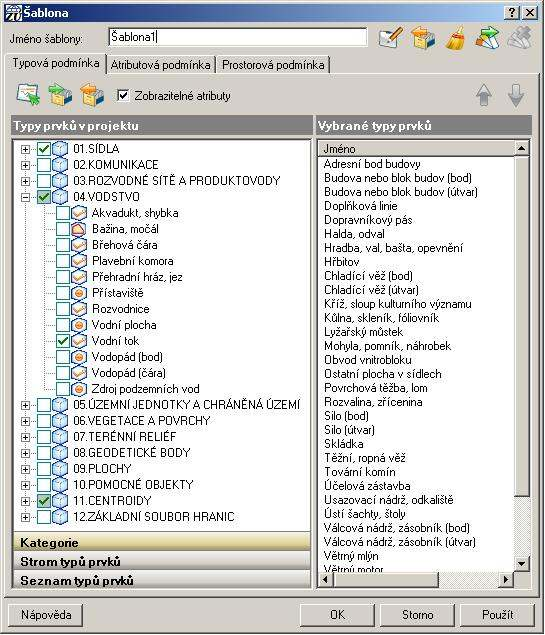Image resolution: width=545 pixels, height=635 pixels.
Task: Check the Plavební komora checkbox
Action: [x=63, y=261]
